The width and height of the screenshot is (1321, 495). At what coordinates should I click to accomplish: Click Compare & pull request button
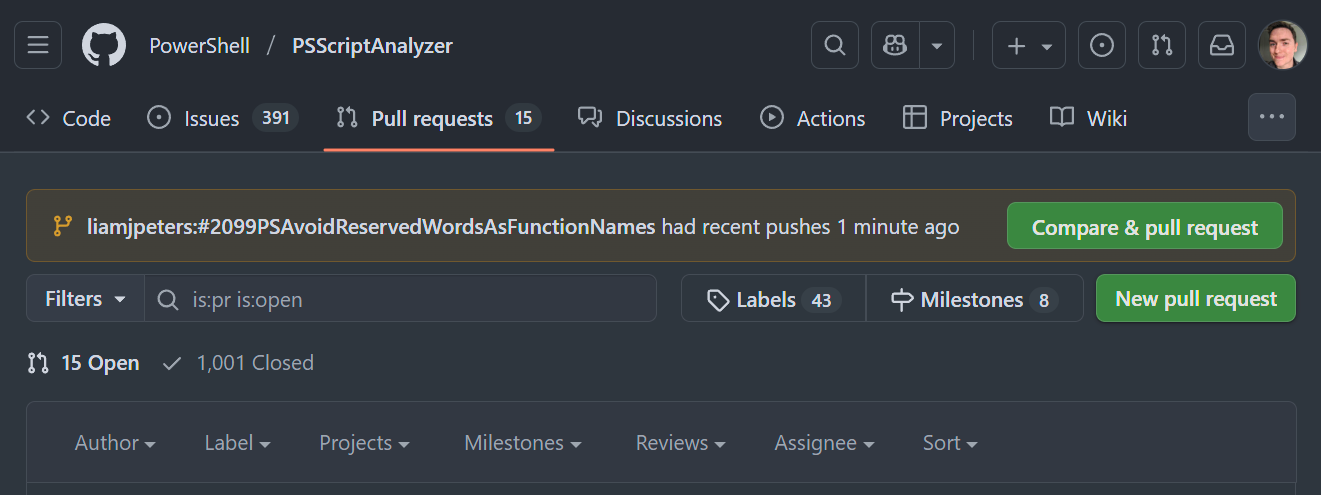[1145, 227]
